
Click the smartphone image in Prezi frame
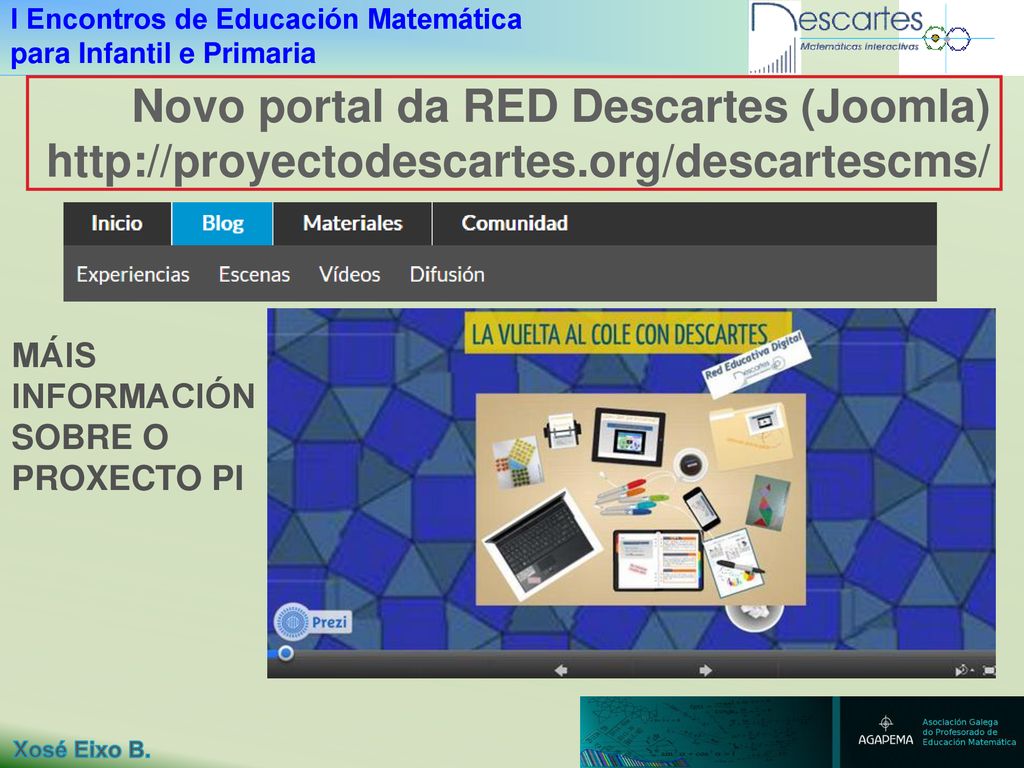(701, 509)
